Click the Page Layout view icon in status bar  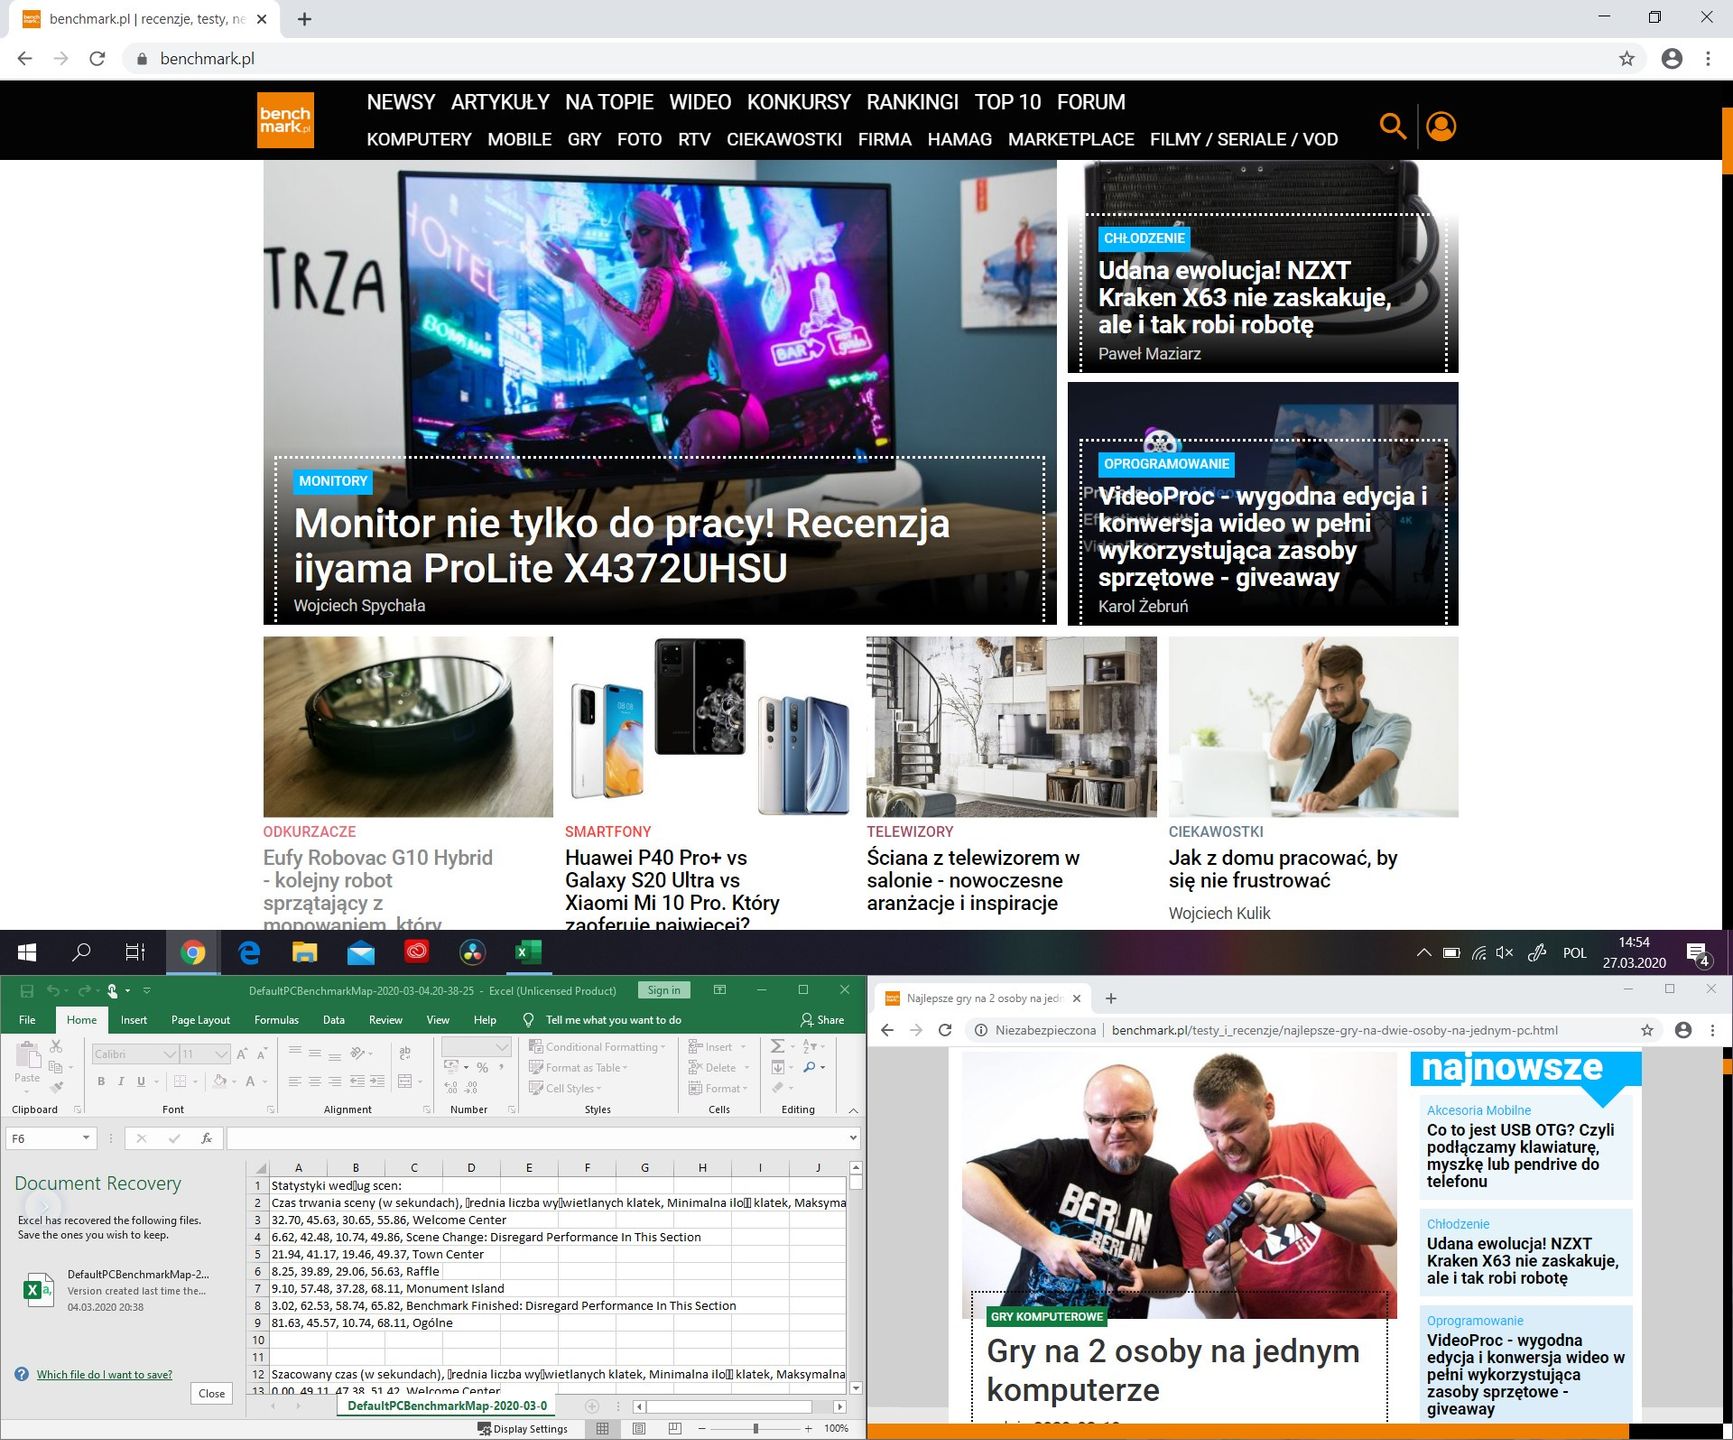point(639,1428)
